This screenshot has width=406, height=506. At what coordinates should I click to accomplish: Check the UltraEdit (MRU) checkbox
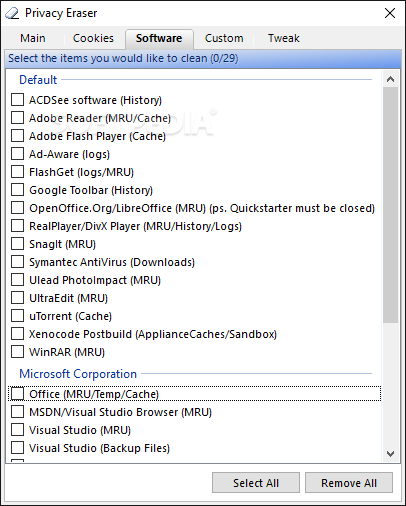[x=17, y=298]
